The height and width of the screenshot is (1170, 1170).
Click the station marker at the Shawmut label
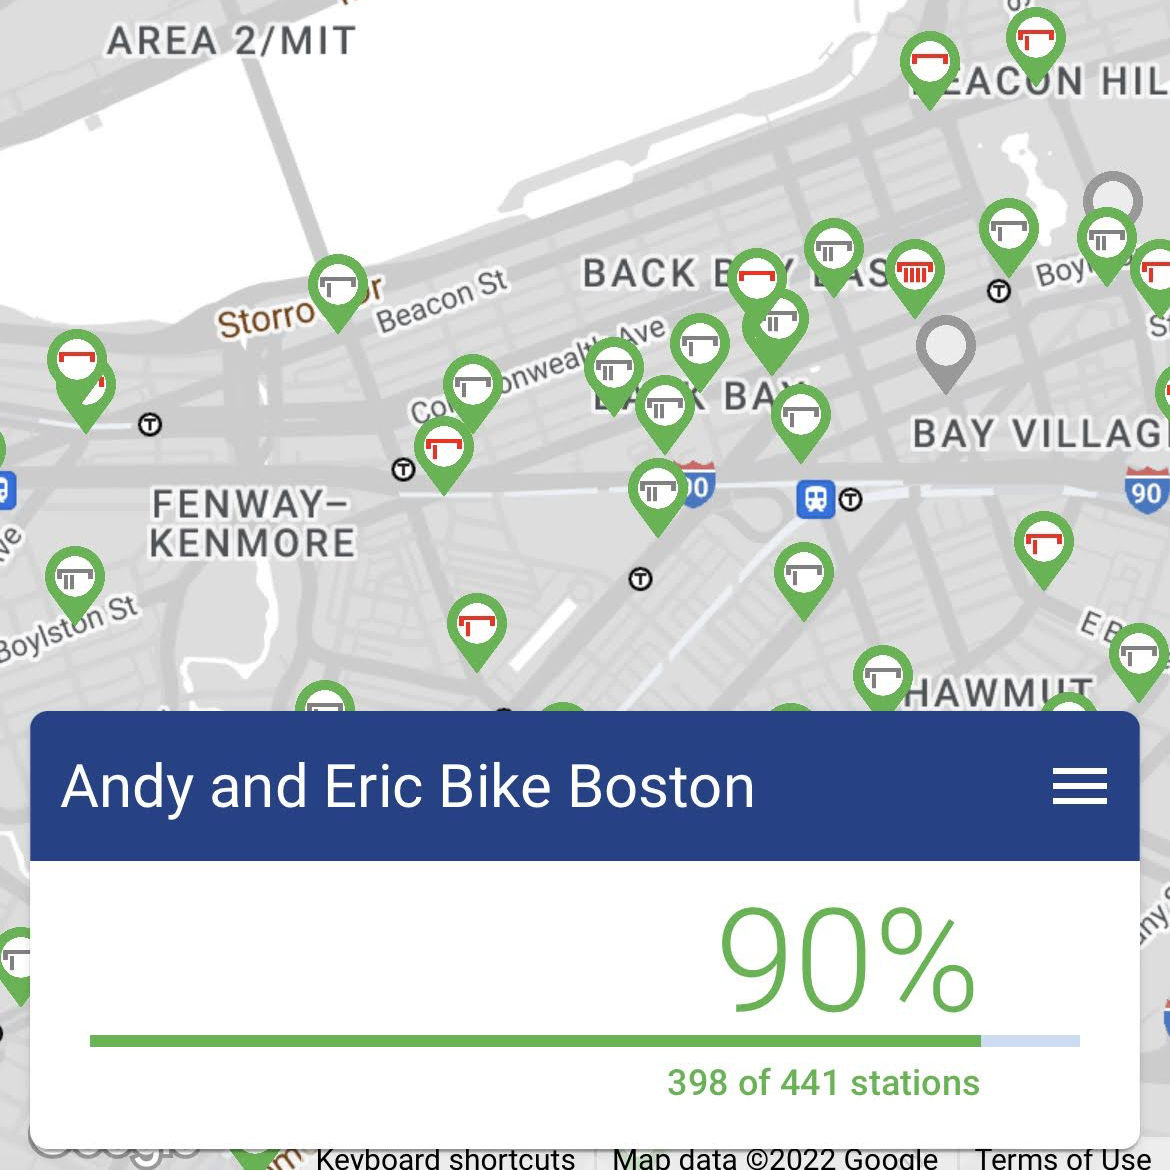coord(882,677)
